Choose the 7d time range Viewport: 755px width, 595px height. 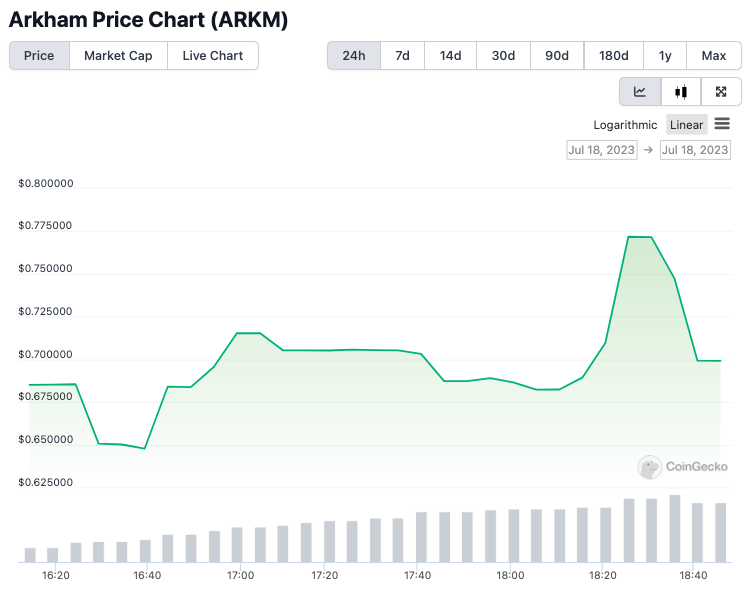pos(402,56)
